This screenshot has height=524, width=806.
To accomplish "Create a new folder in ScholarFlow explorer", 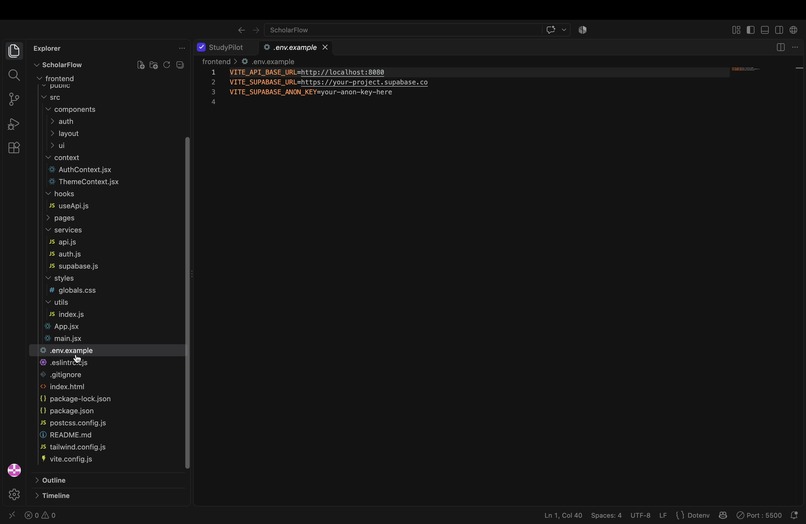I will (x=153, y=65).
